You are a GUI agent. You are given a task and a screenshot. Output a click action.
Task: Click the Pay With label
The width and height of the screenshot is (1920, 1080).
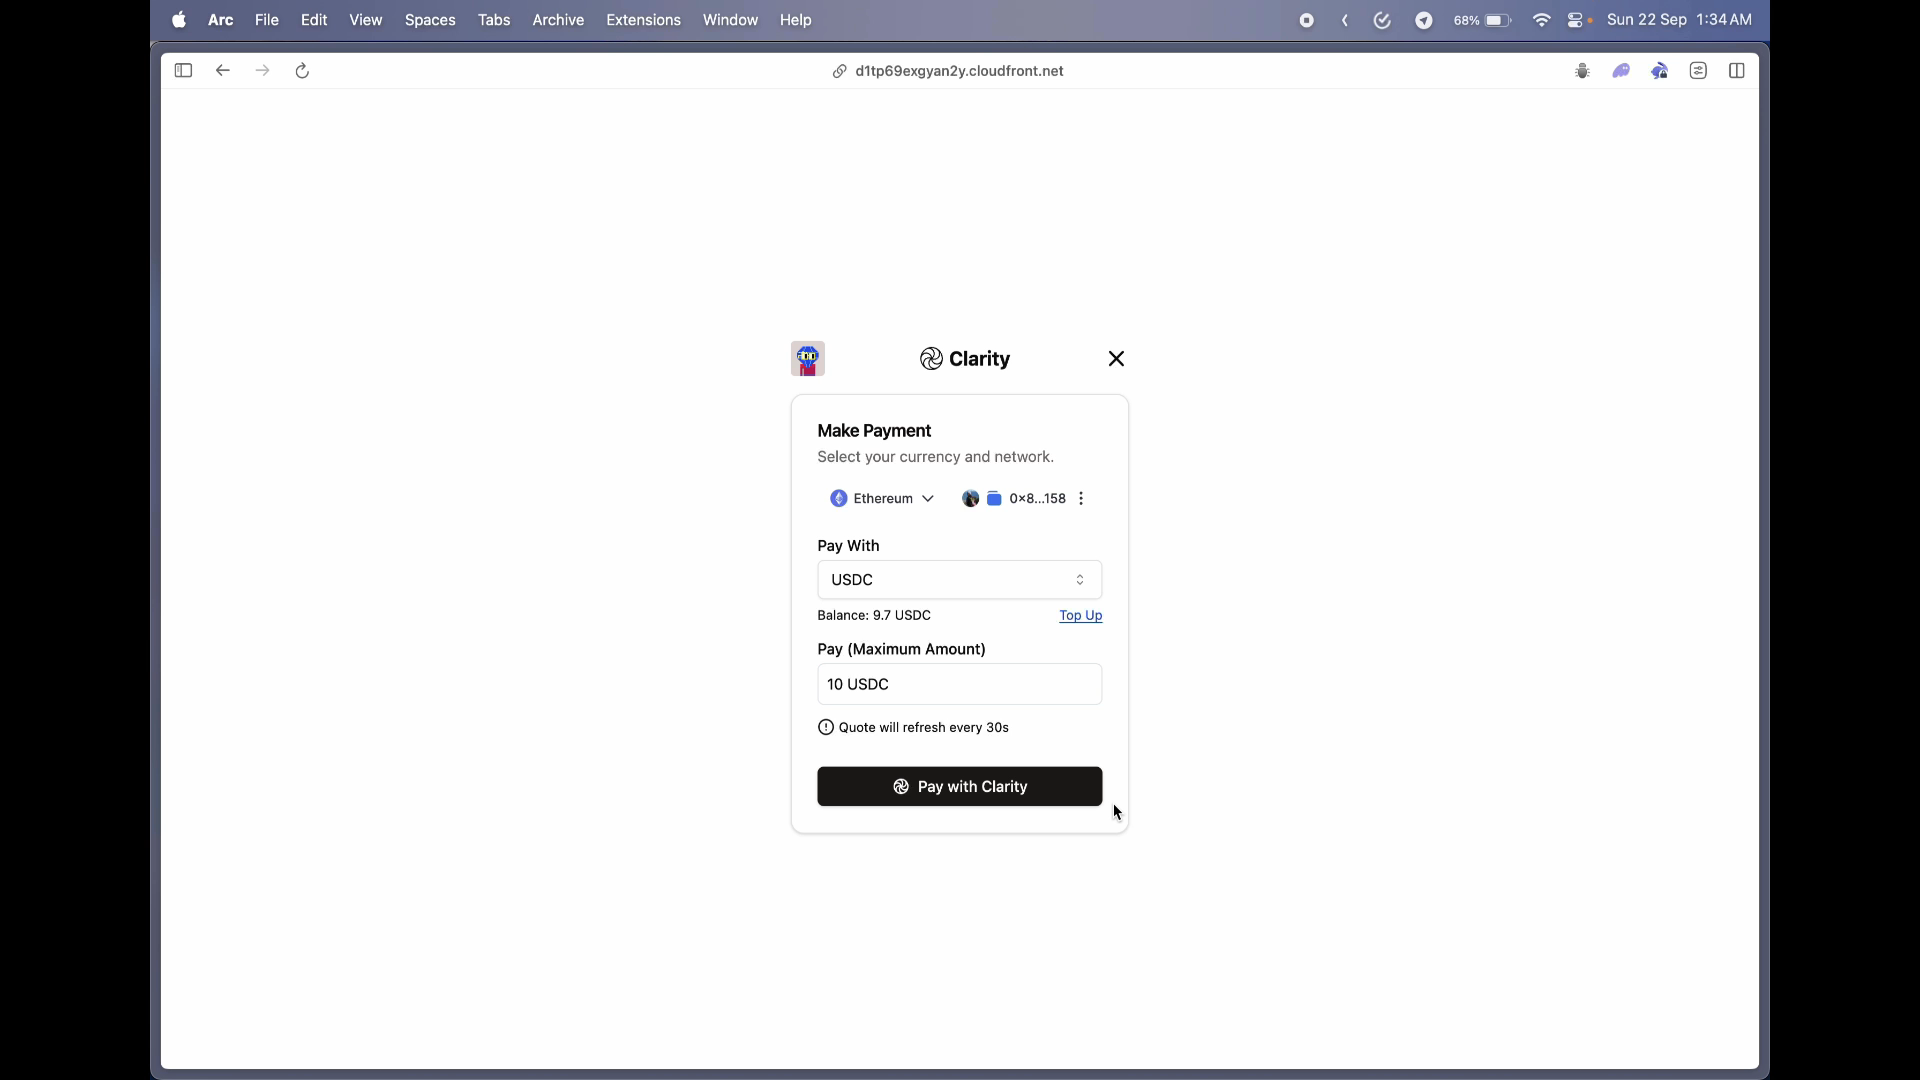pyautogui.click(x=848, y=546)
